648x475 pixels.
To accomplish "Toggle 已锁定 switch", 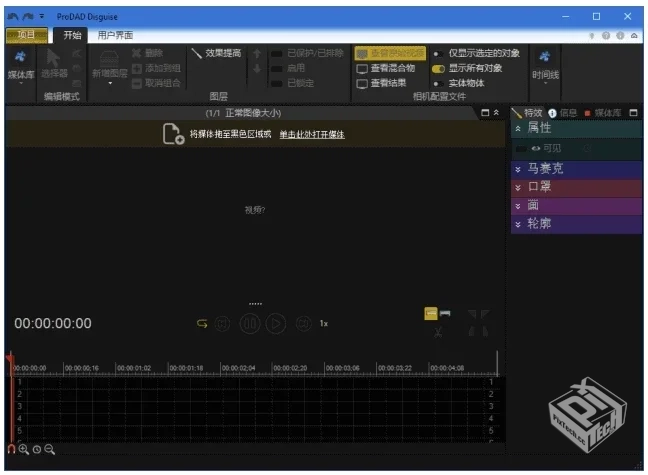I will [x=276, y=84].
